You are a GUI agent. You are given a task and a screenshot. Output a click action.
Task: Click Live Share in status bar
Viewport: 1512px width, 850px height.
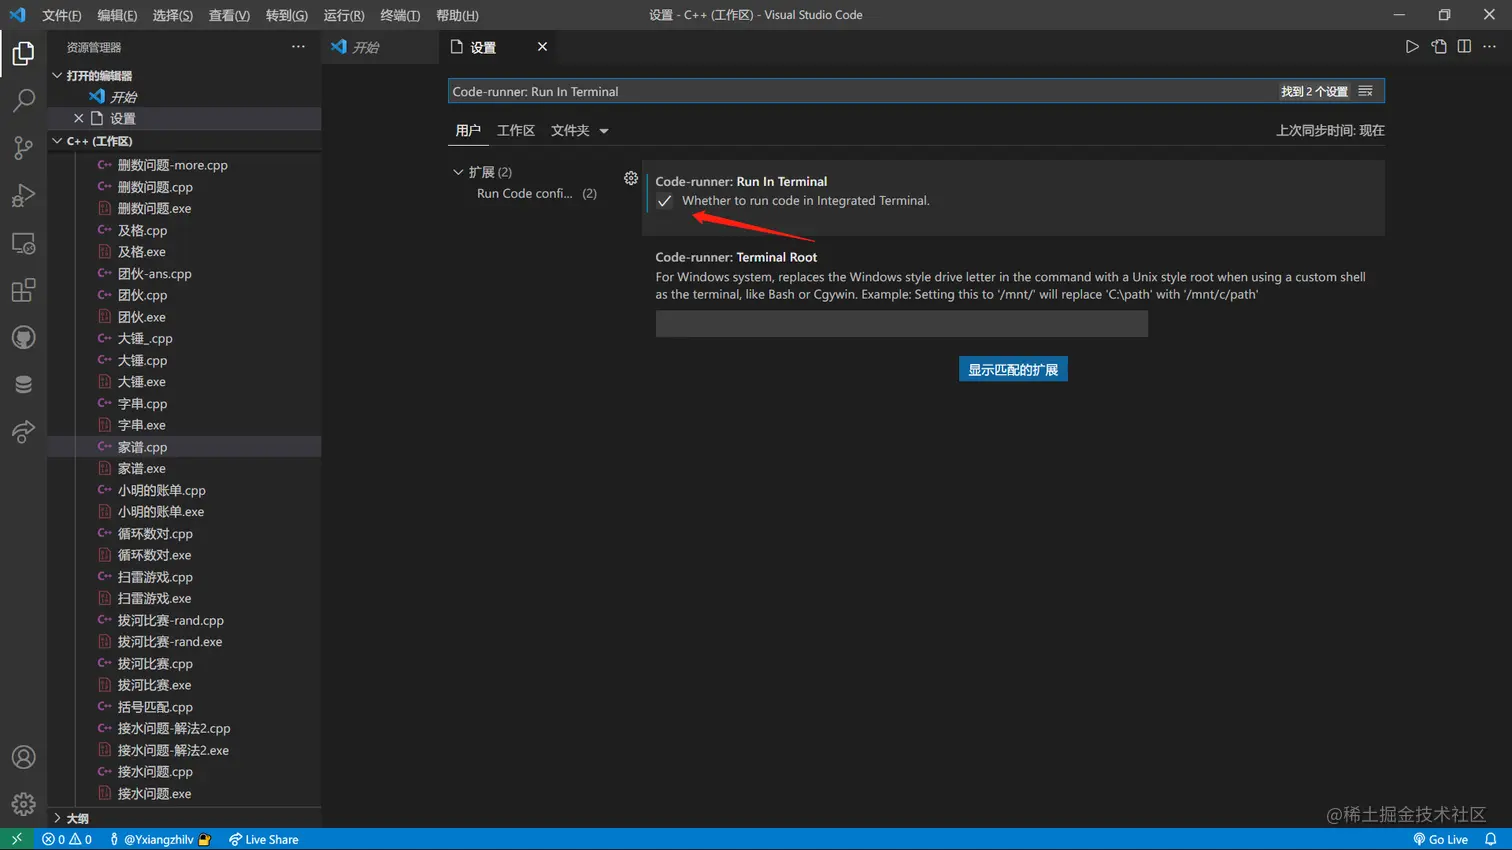pos(264,839)
